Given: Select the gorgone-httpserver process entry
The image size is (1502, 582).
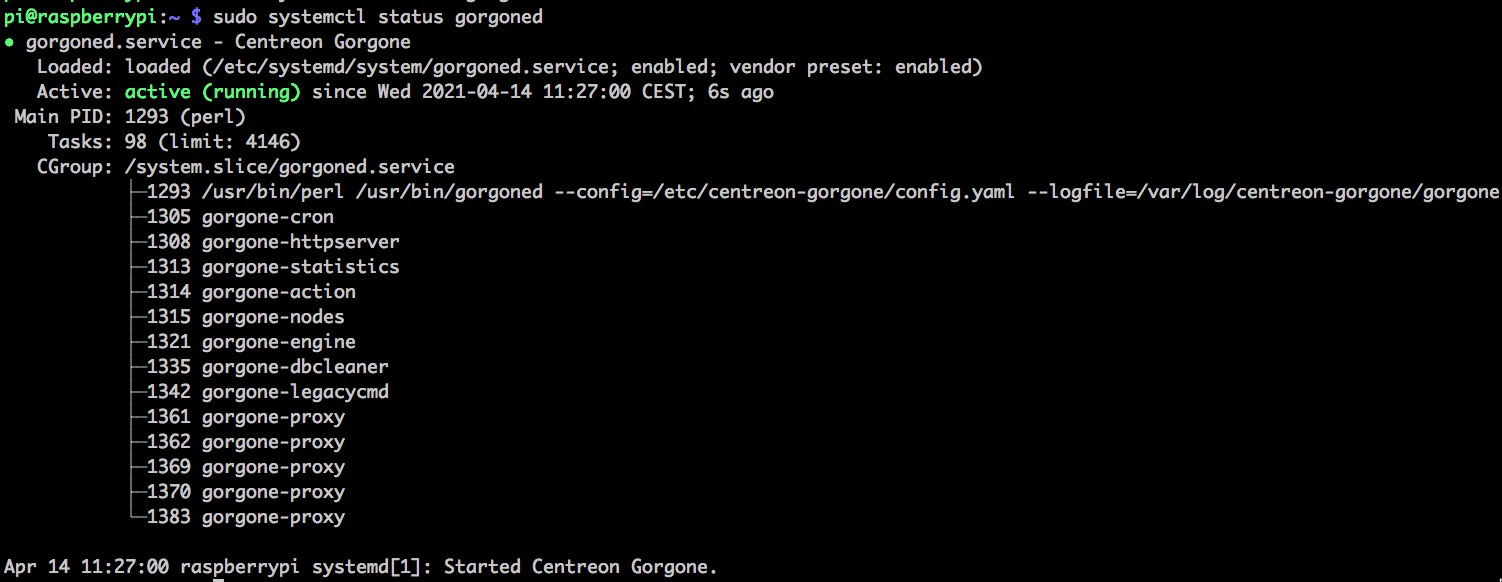Looking at the screenshot, I should [300, 242].
